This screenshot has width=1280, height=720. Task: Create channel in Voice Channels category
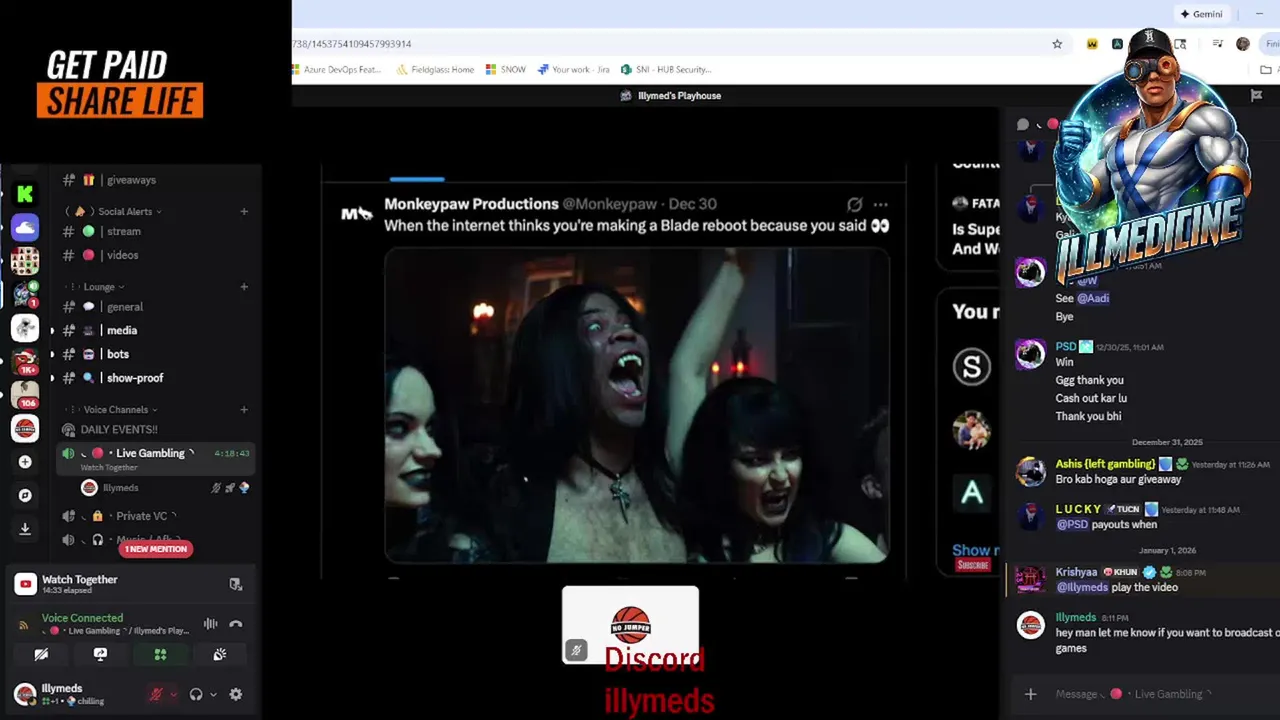click(x=244, y=409)
